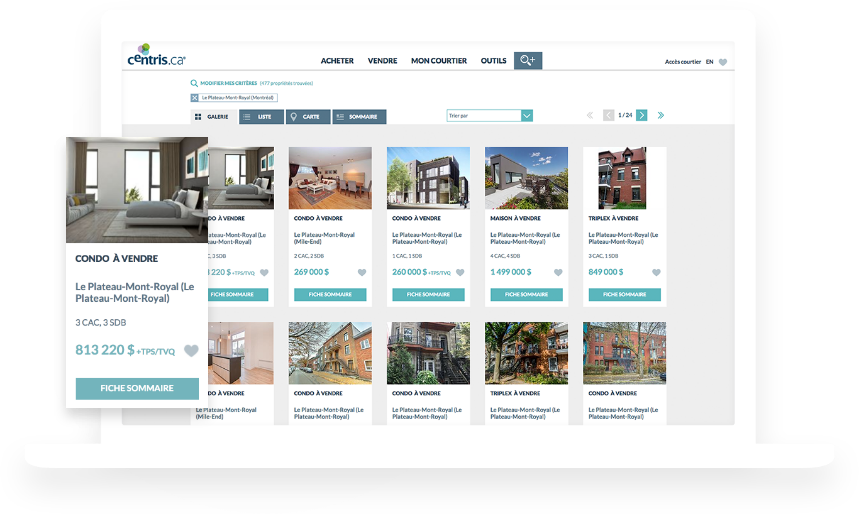Switch to Liste view tab
This screenshot has width=859, height=514.
(x=263, y=117)
